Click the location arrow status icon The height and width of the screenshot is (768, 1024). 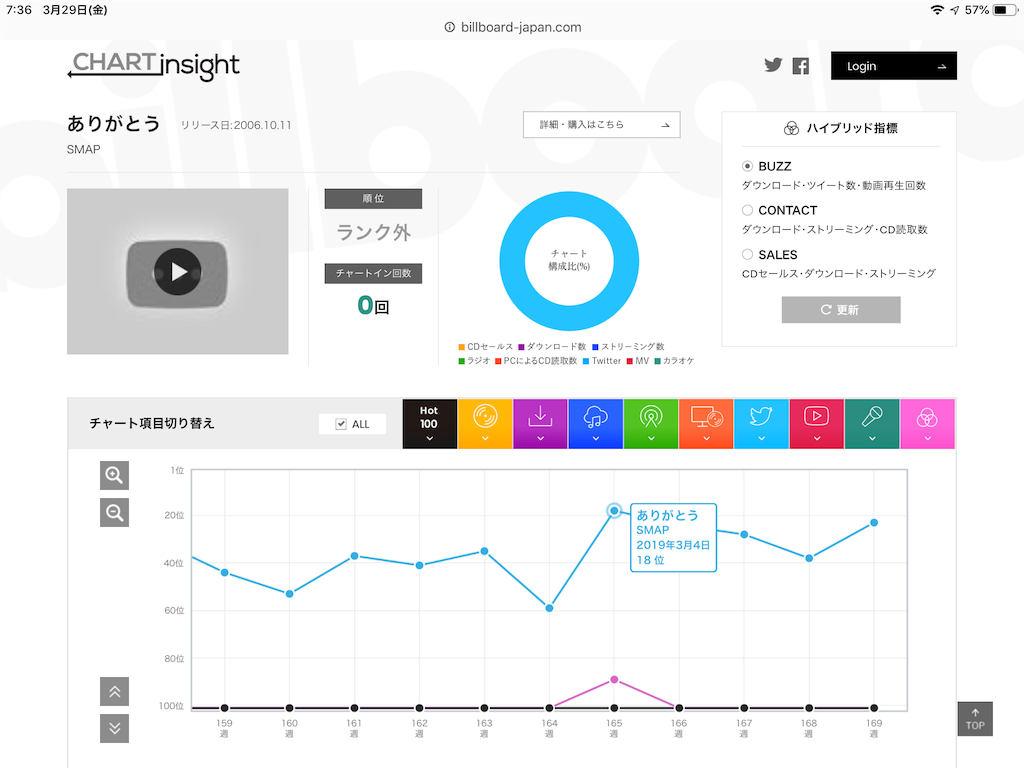click(955, 10)
